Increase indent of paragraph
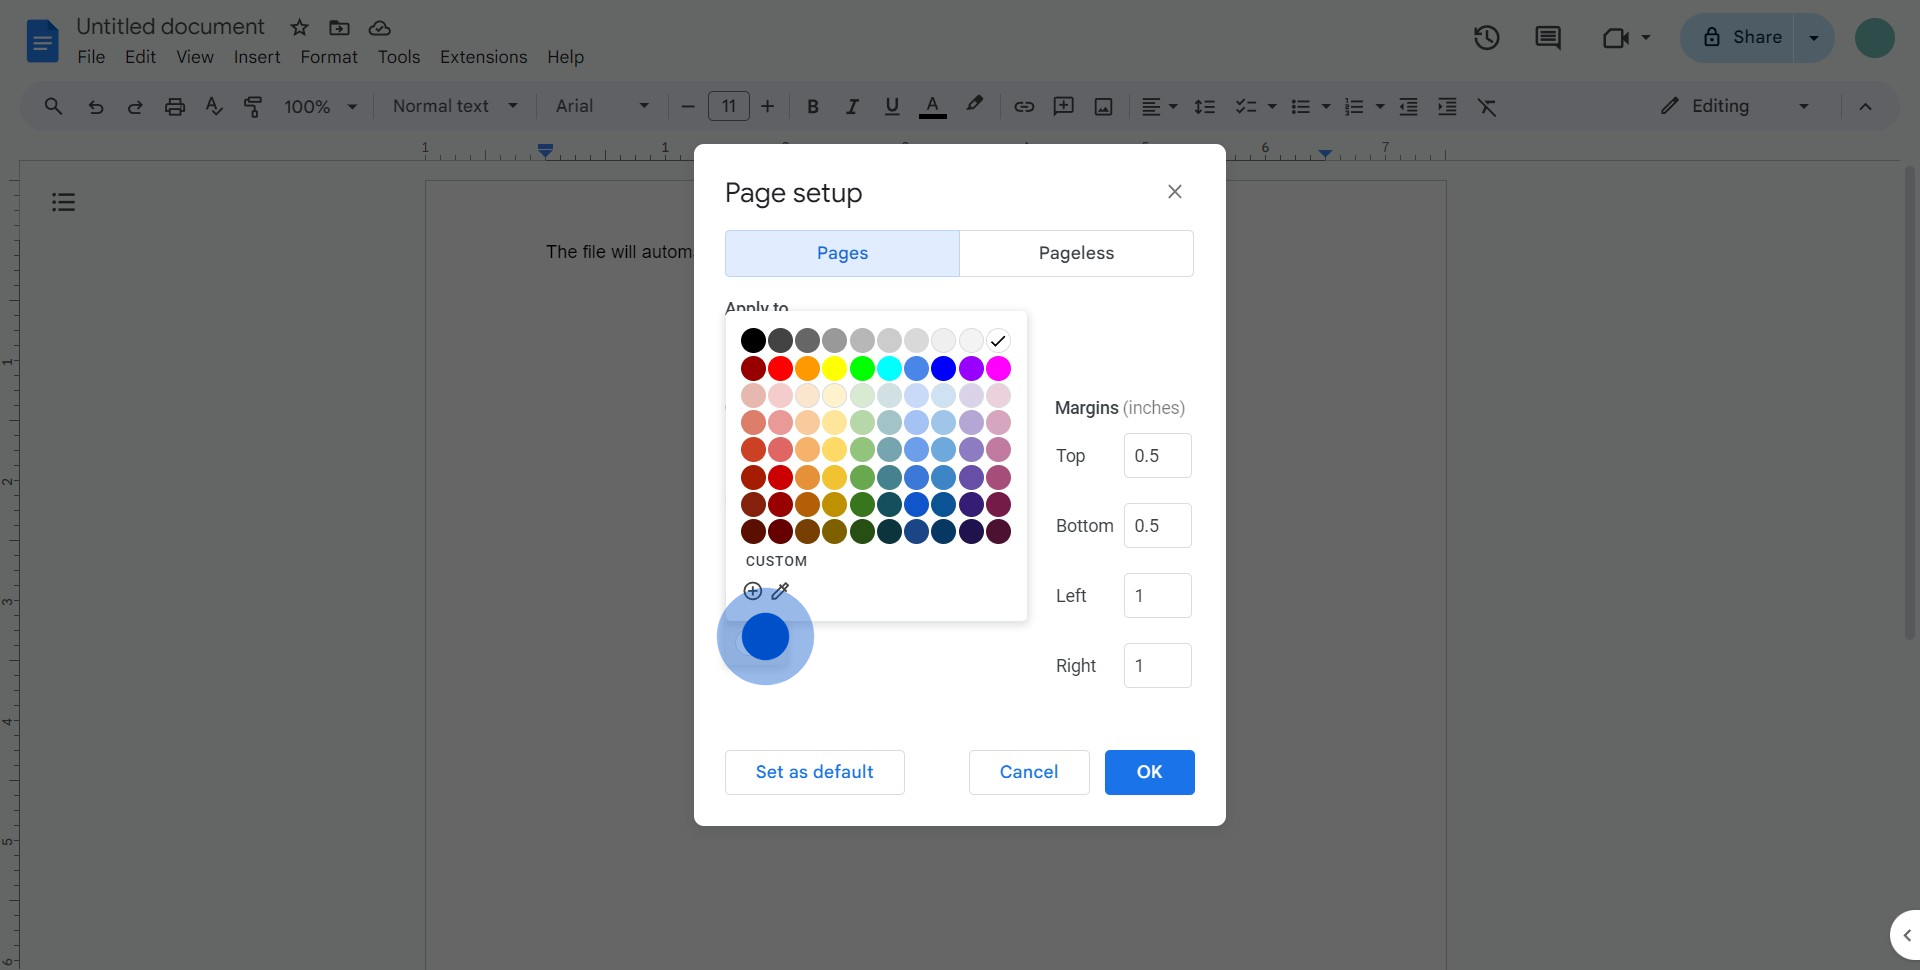1920x970 pixels. (1447, 106)
